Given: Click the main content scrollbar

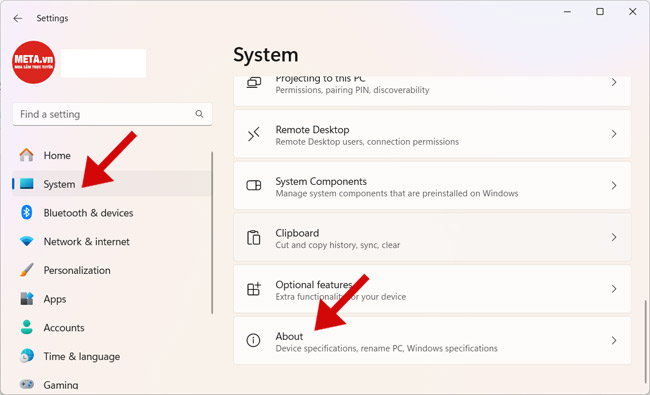Looking at the screenshot, I should [x=645, y=342].
